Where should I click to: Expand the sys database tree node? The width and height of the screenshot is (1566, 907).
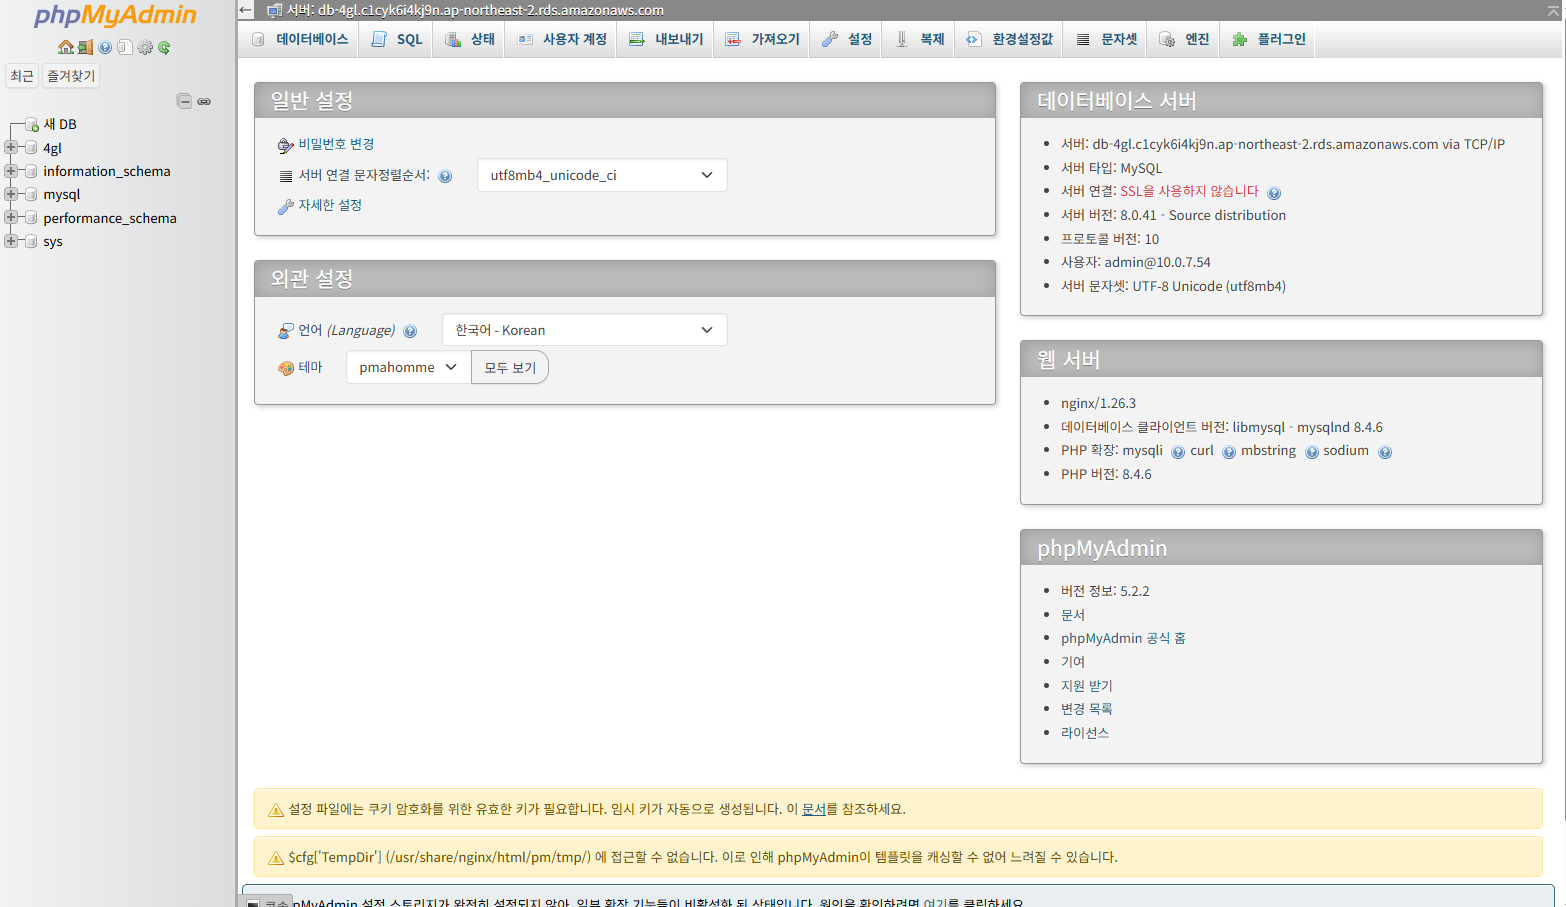coord(11,240)
